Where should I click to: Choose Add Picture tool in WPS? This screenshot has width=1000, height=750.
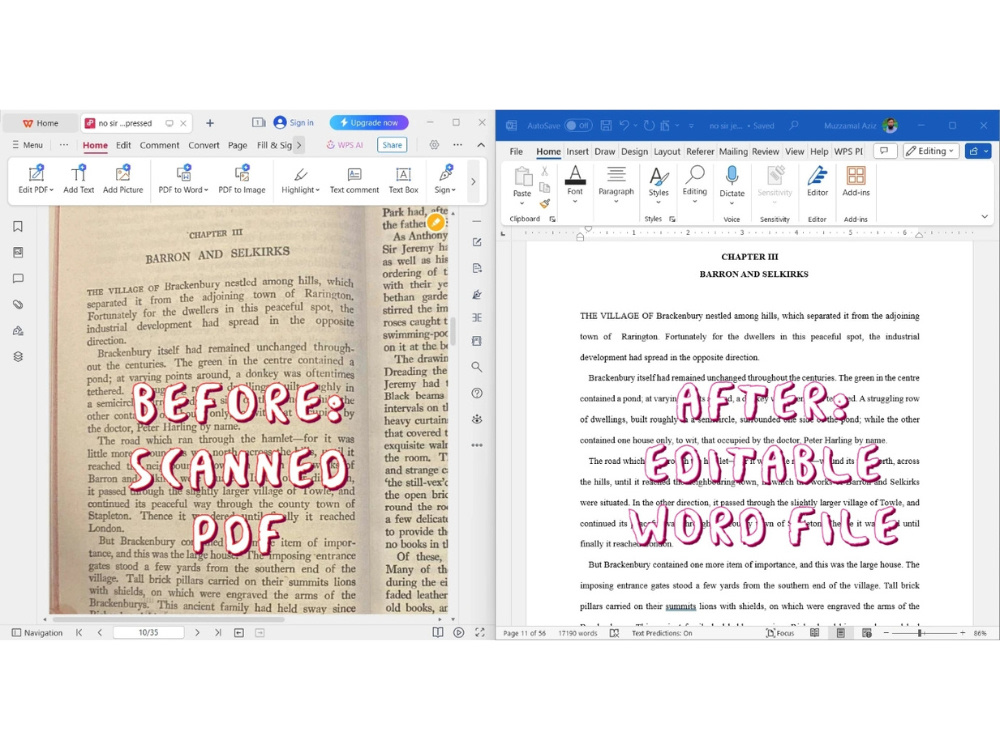coord(123,179)
